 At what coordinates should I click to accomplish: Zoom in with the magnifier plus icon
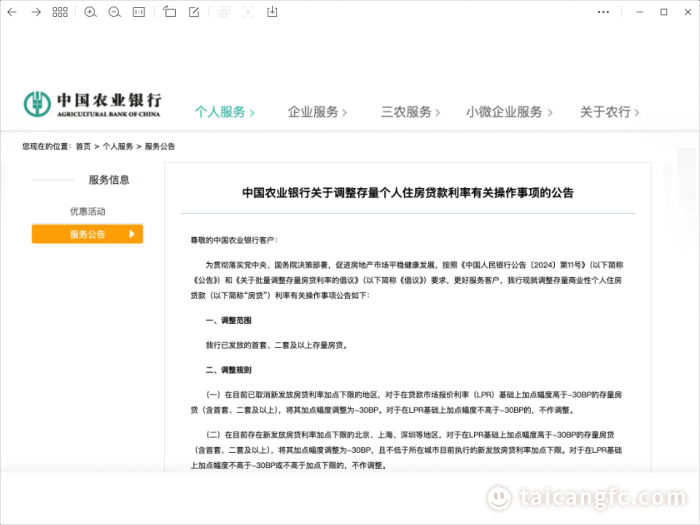[x=90, y=12]
